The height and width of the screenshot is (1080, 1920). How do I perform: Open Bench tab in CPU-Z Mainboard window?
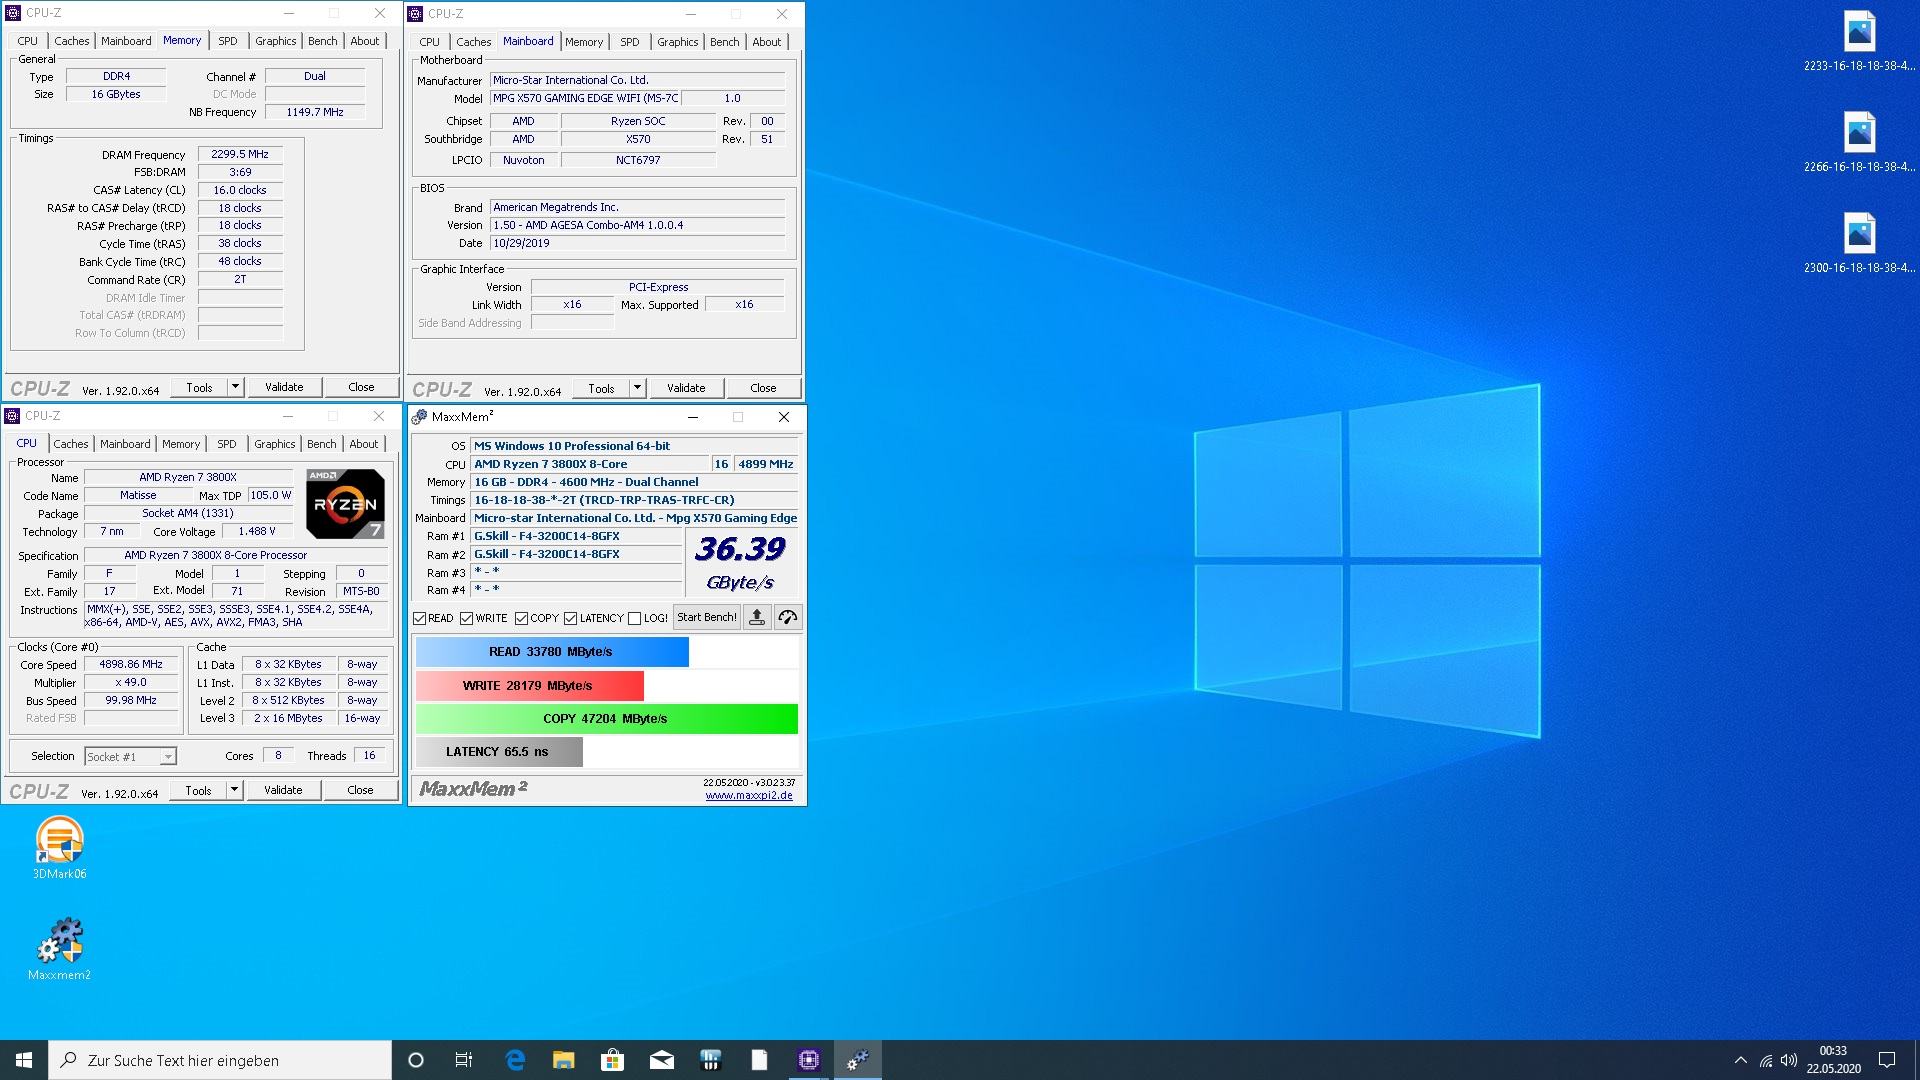(724, 42)
